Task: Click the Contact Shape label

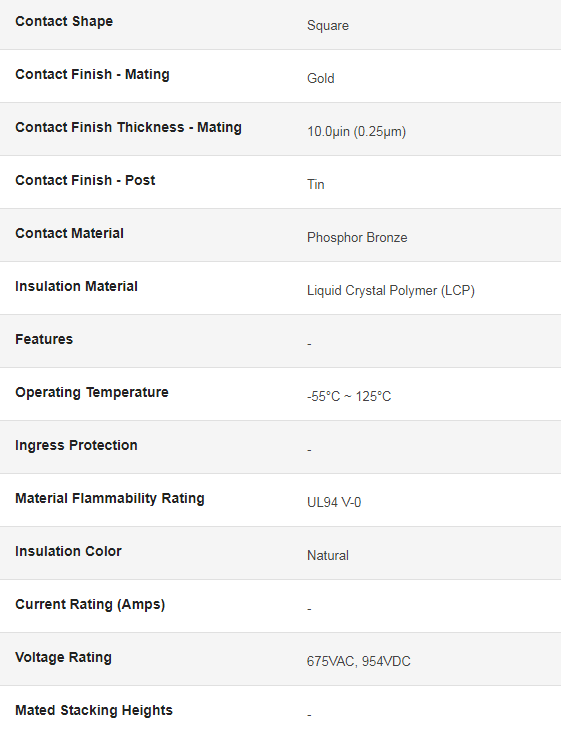Action: 64,22
